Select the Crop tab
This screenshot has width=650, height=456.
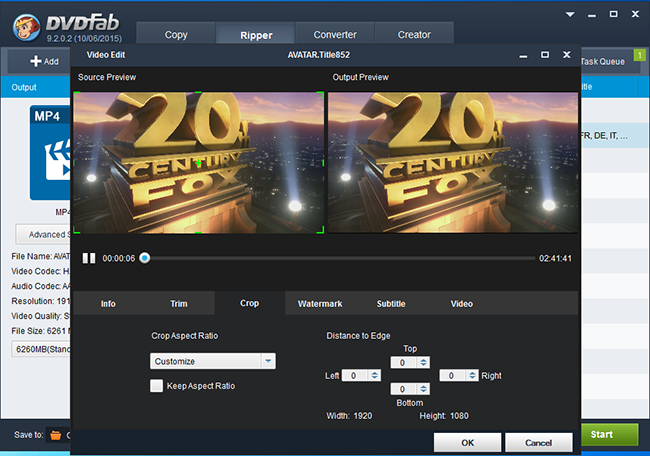(x=250, y=303)
